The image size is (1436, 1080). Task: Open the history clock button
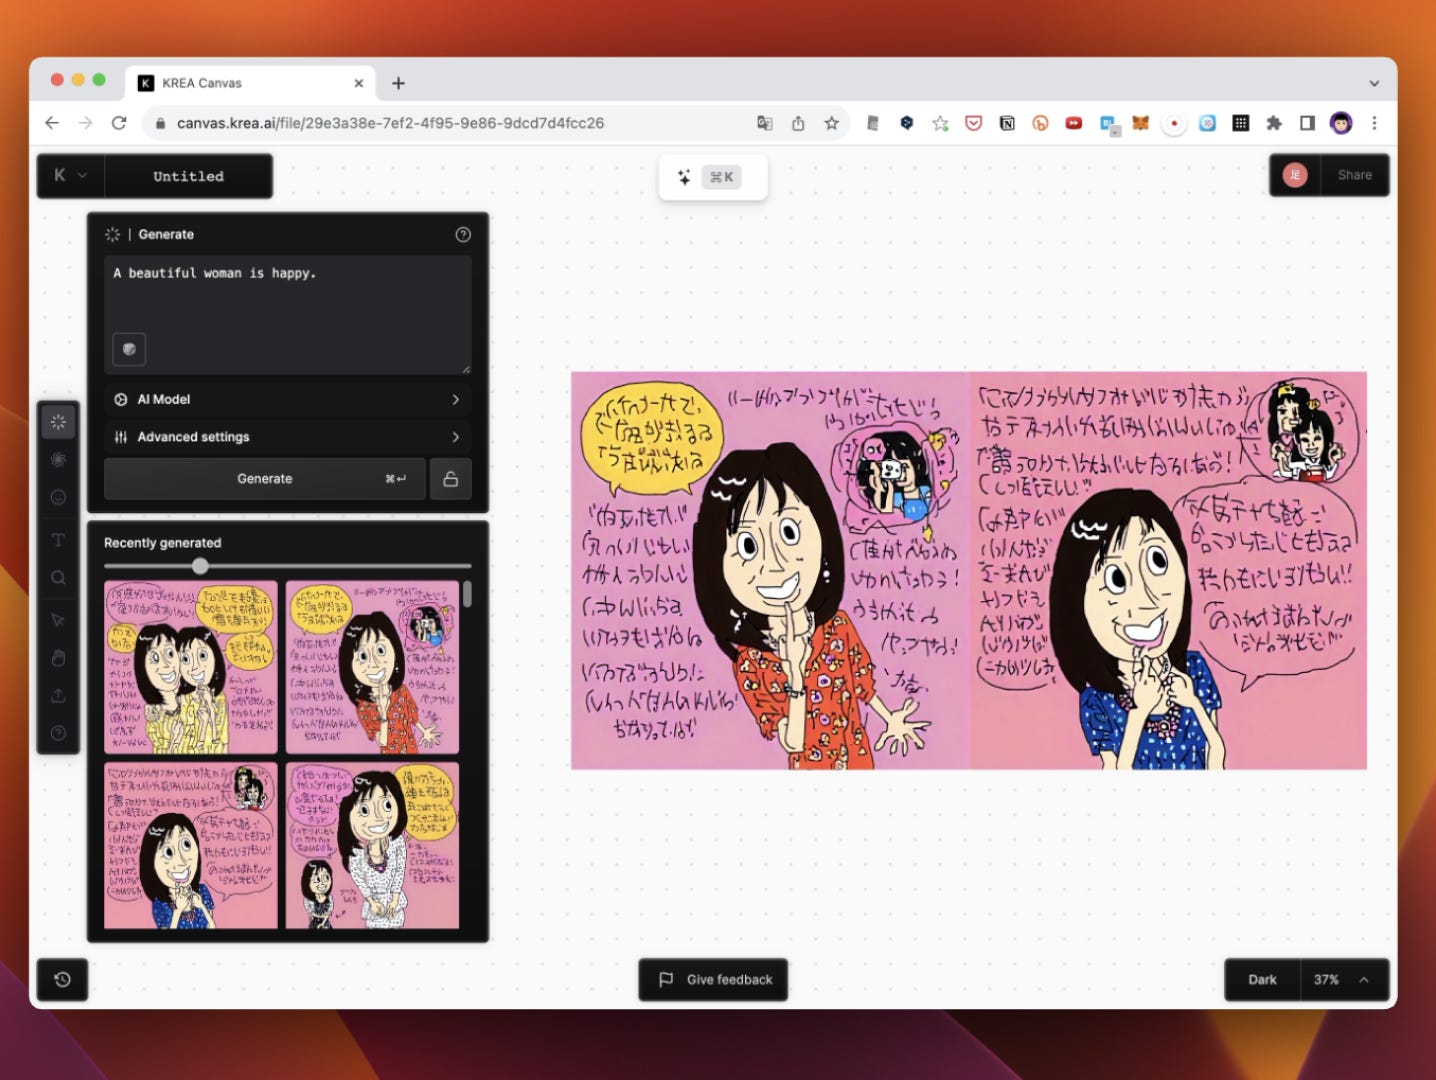pos(62,980)
